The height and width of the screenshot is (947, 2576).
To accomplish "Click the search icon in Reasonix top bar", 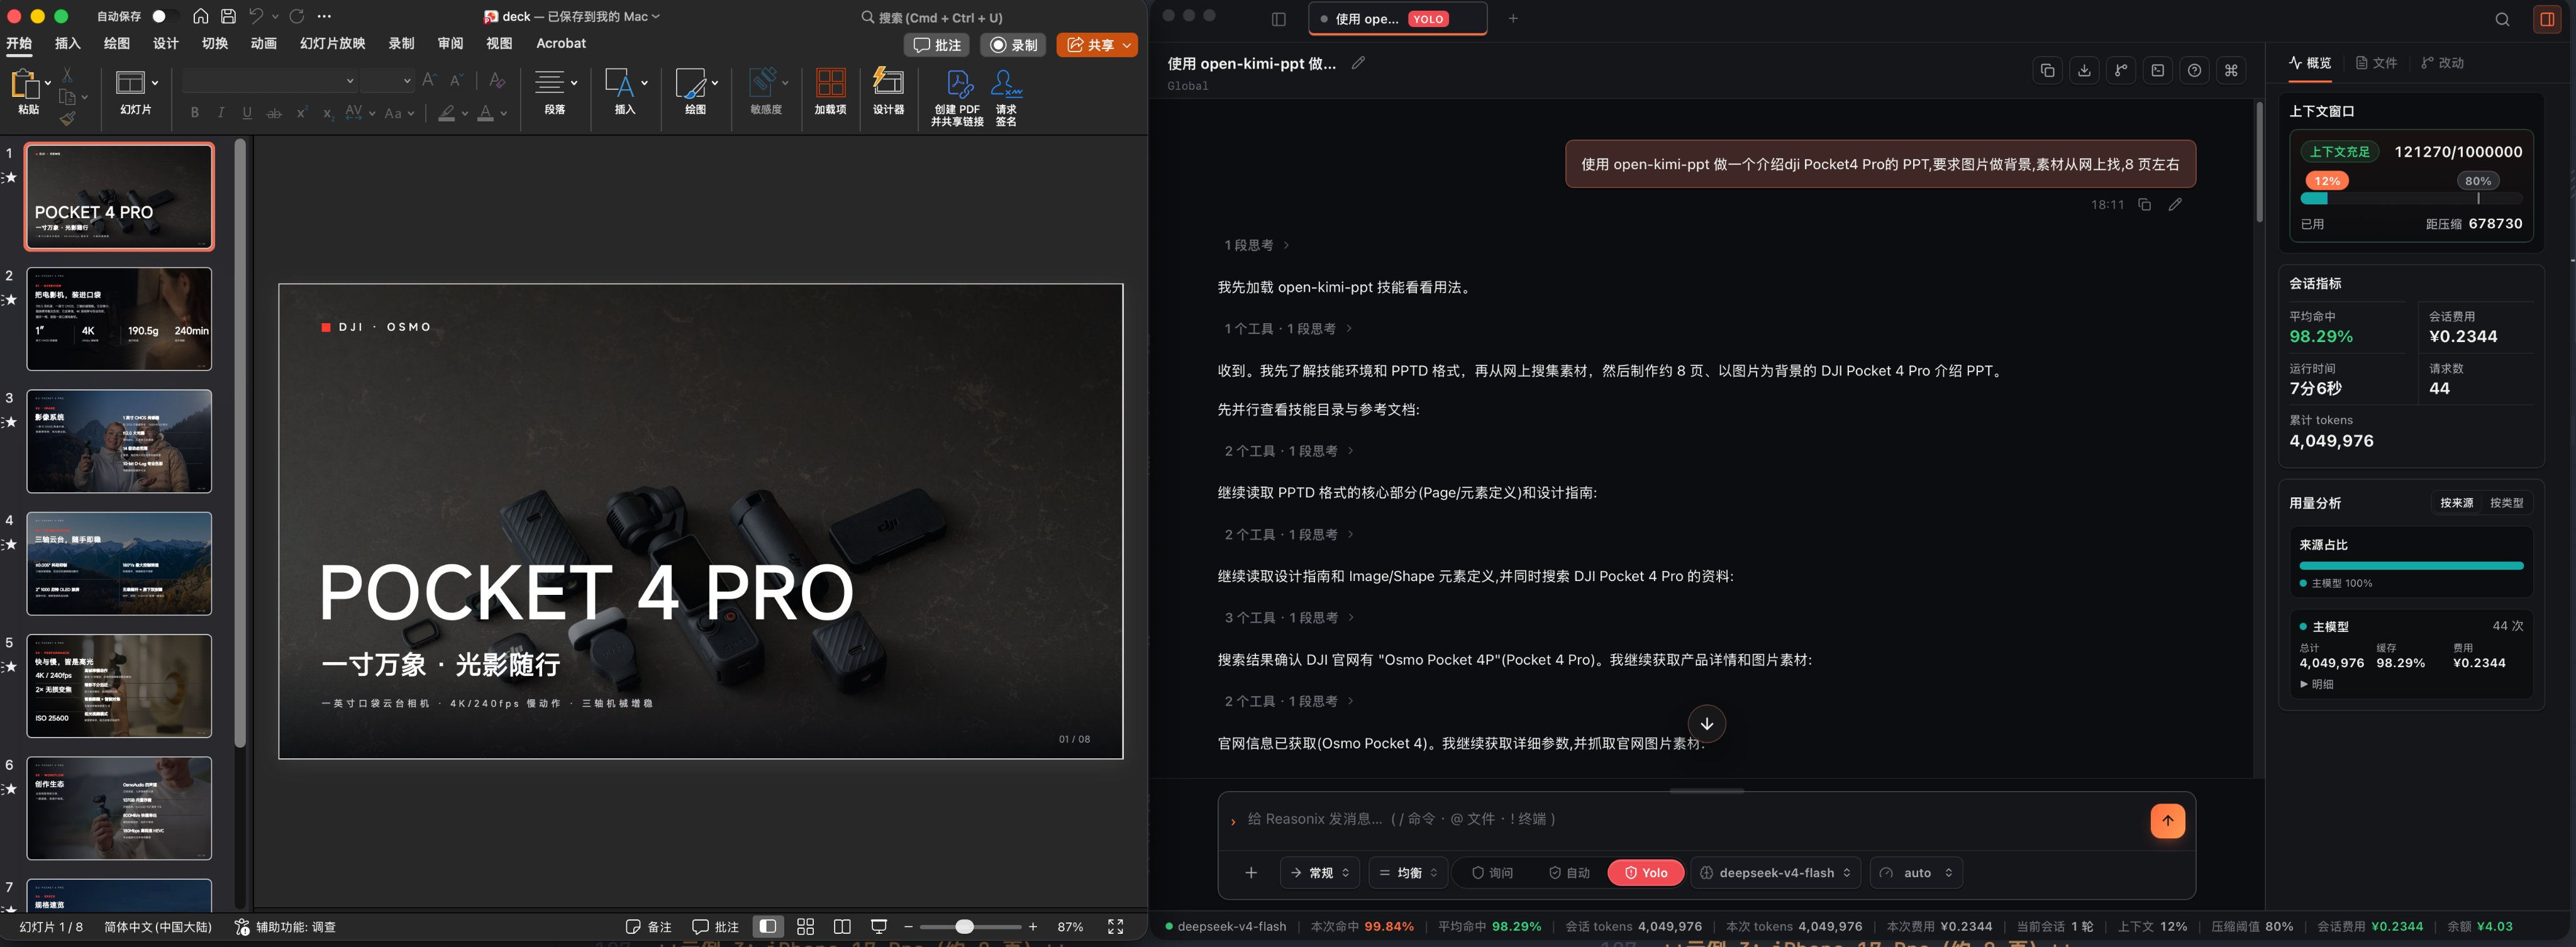I will click(2502, 19).
